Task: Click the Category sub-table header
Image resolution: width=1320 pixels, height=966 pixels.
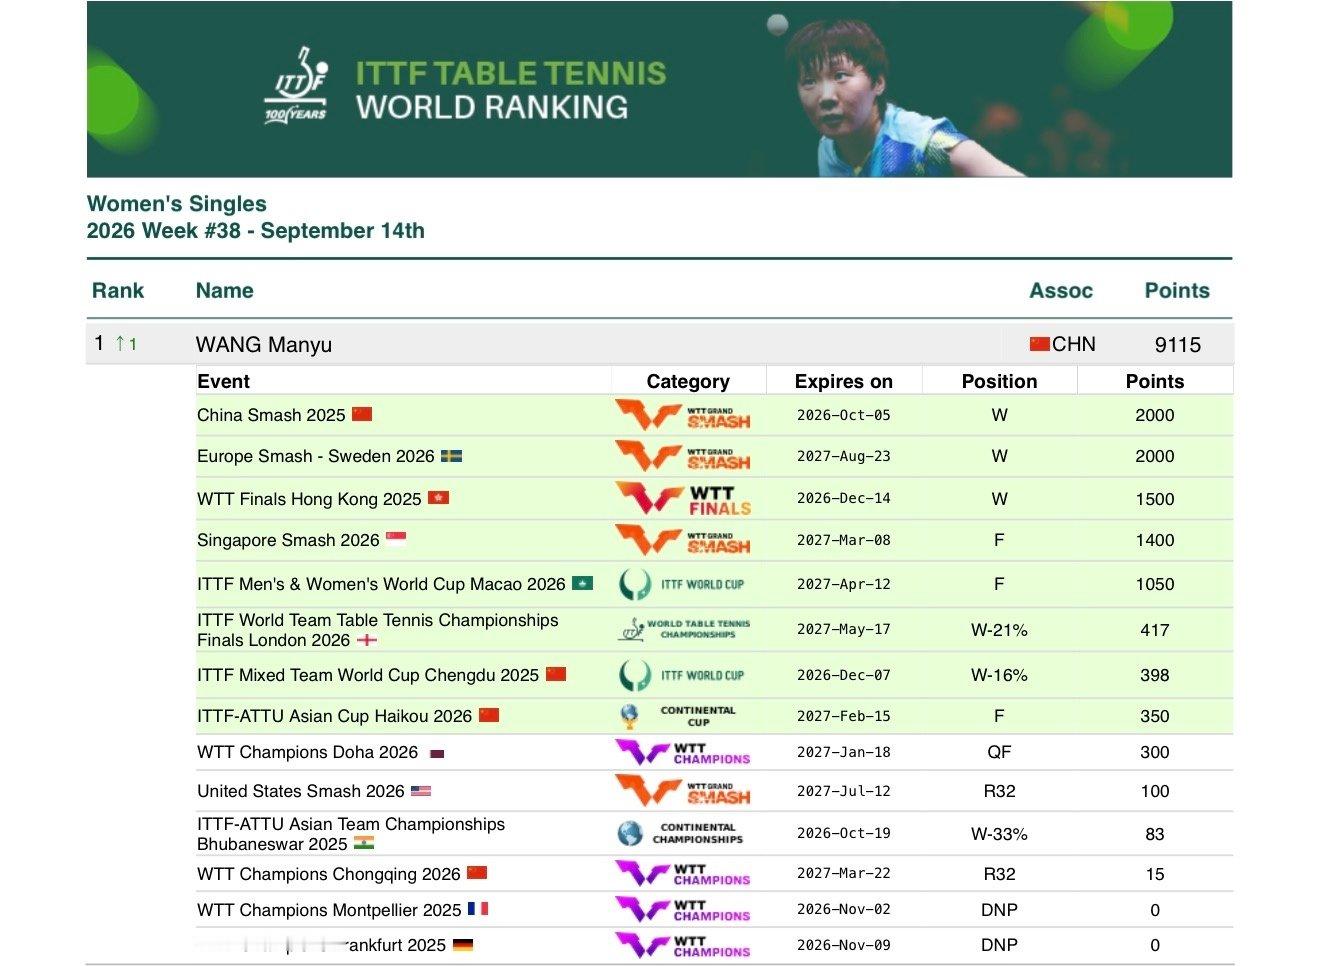Action: (x=688, y=381)
